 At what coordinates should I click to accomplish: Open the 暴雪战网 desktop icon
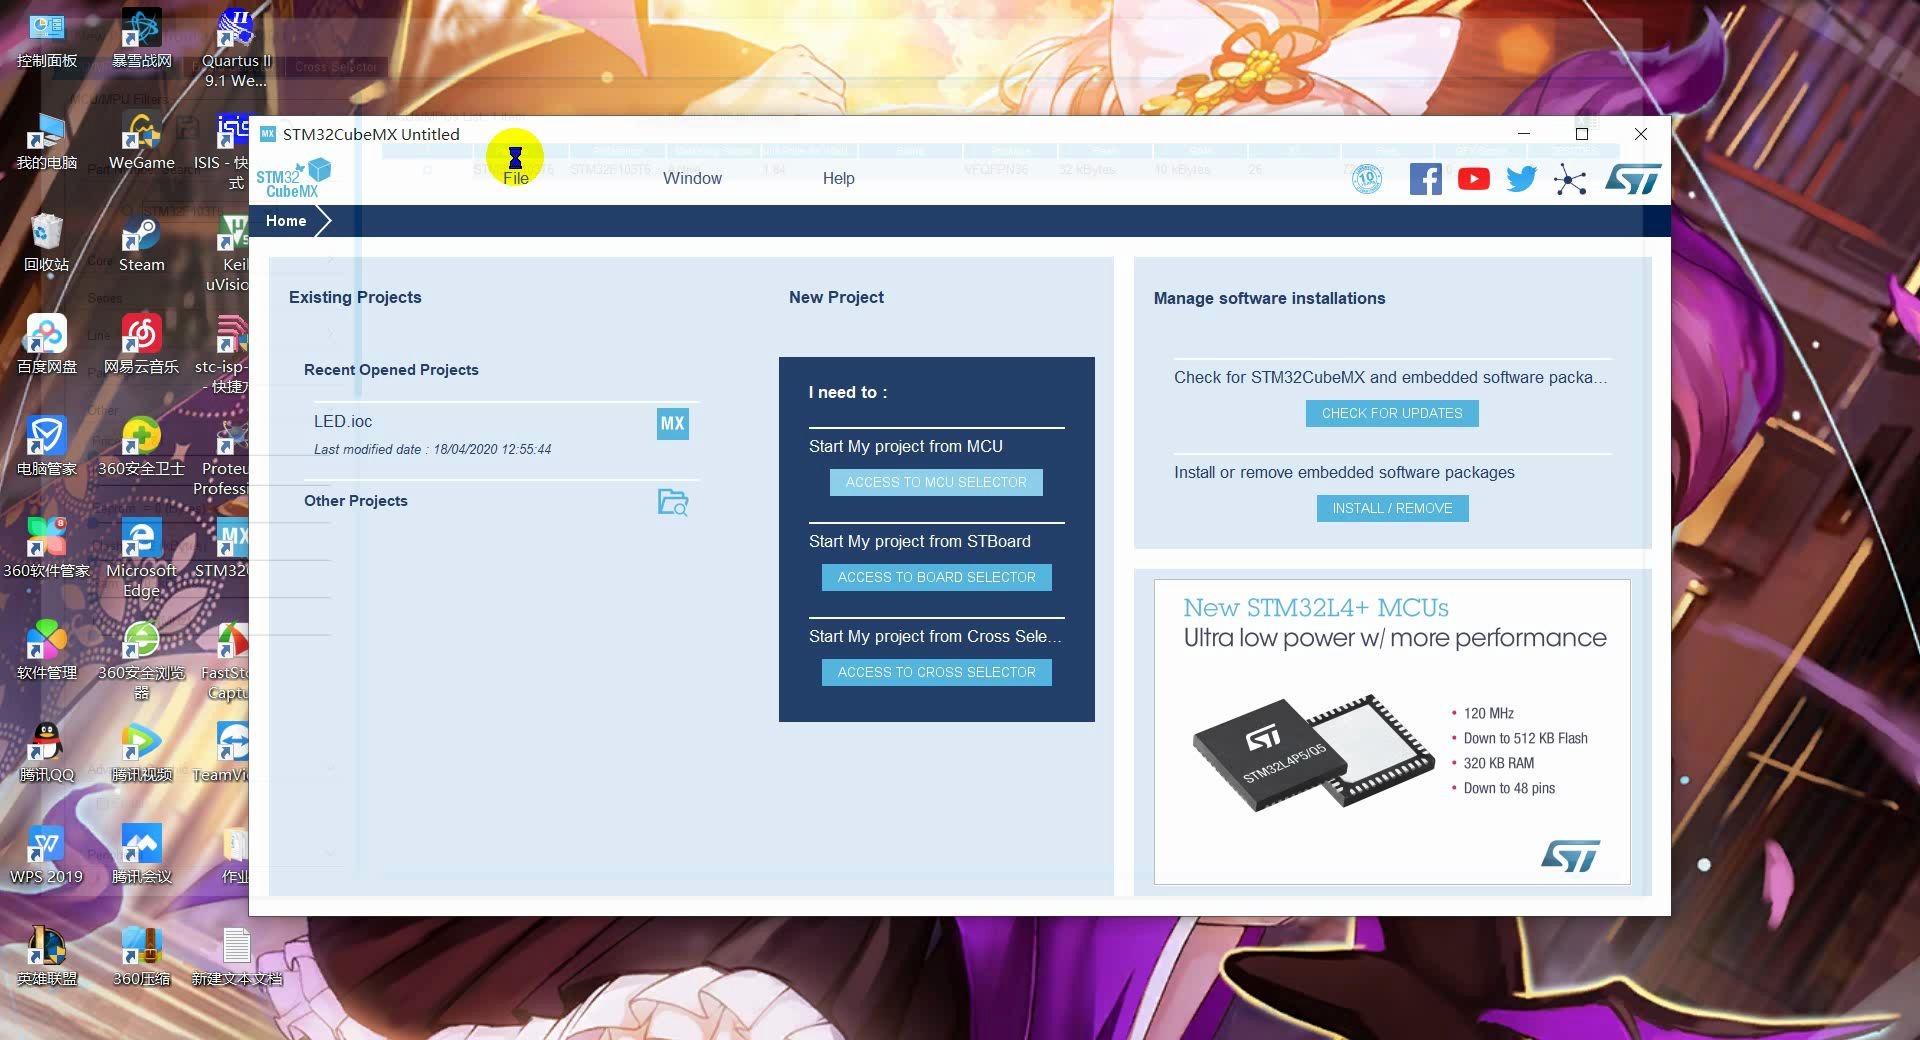point(141,40)
